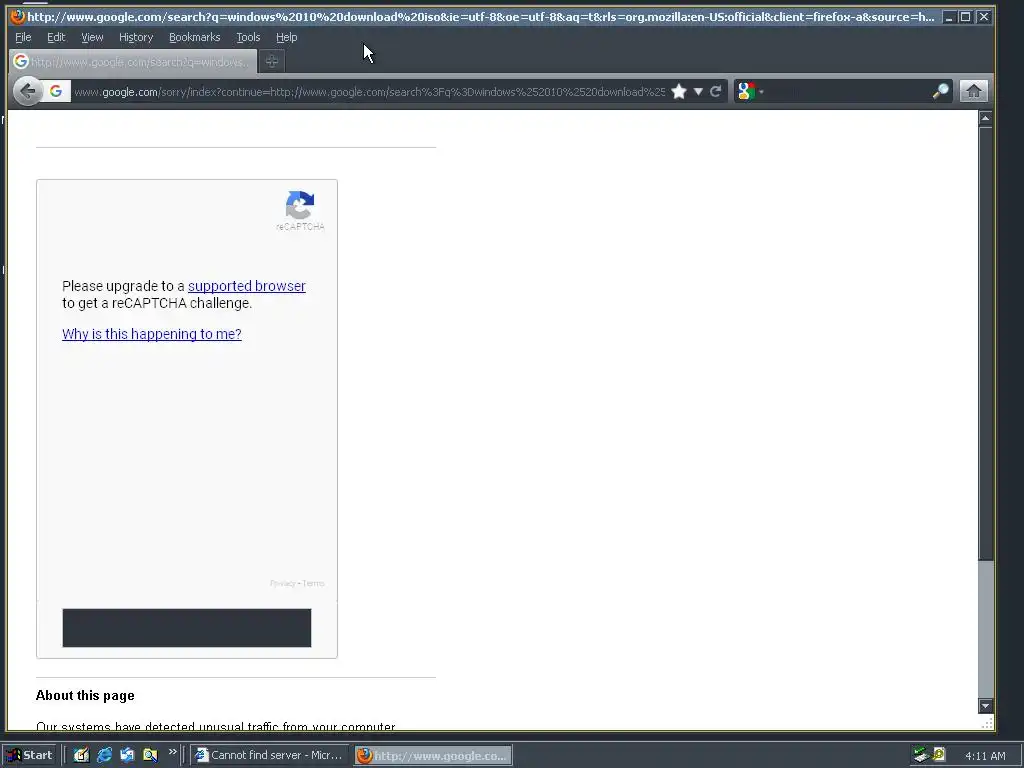
Task: Close the Firefox window
Action: [984, 17]
